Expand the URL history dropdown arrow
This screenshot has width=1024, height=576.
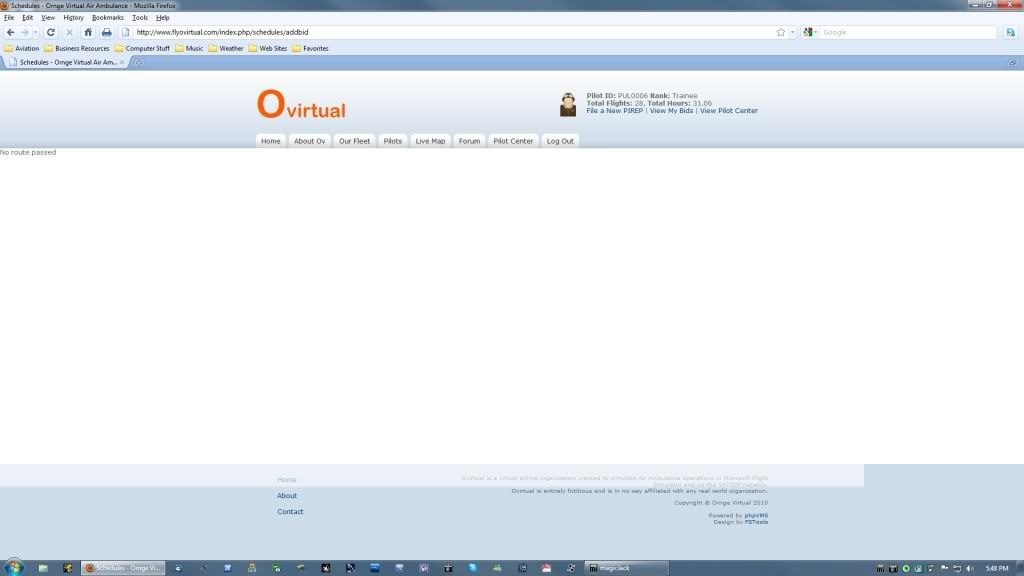[x=792, y=32]
